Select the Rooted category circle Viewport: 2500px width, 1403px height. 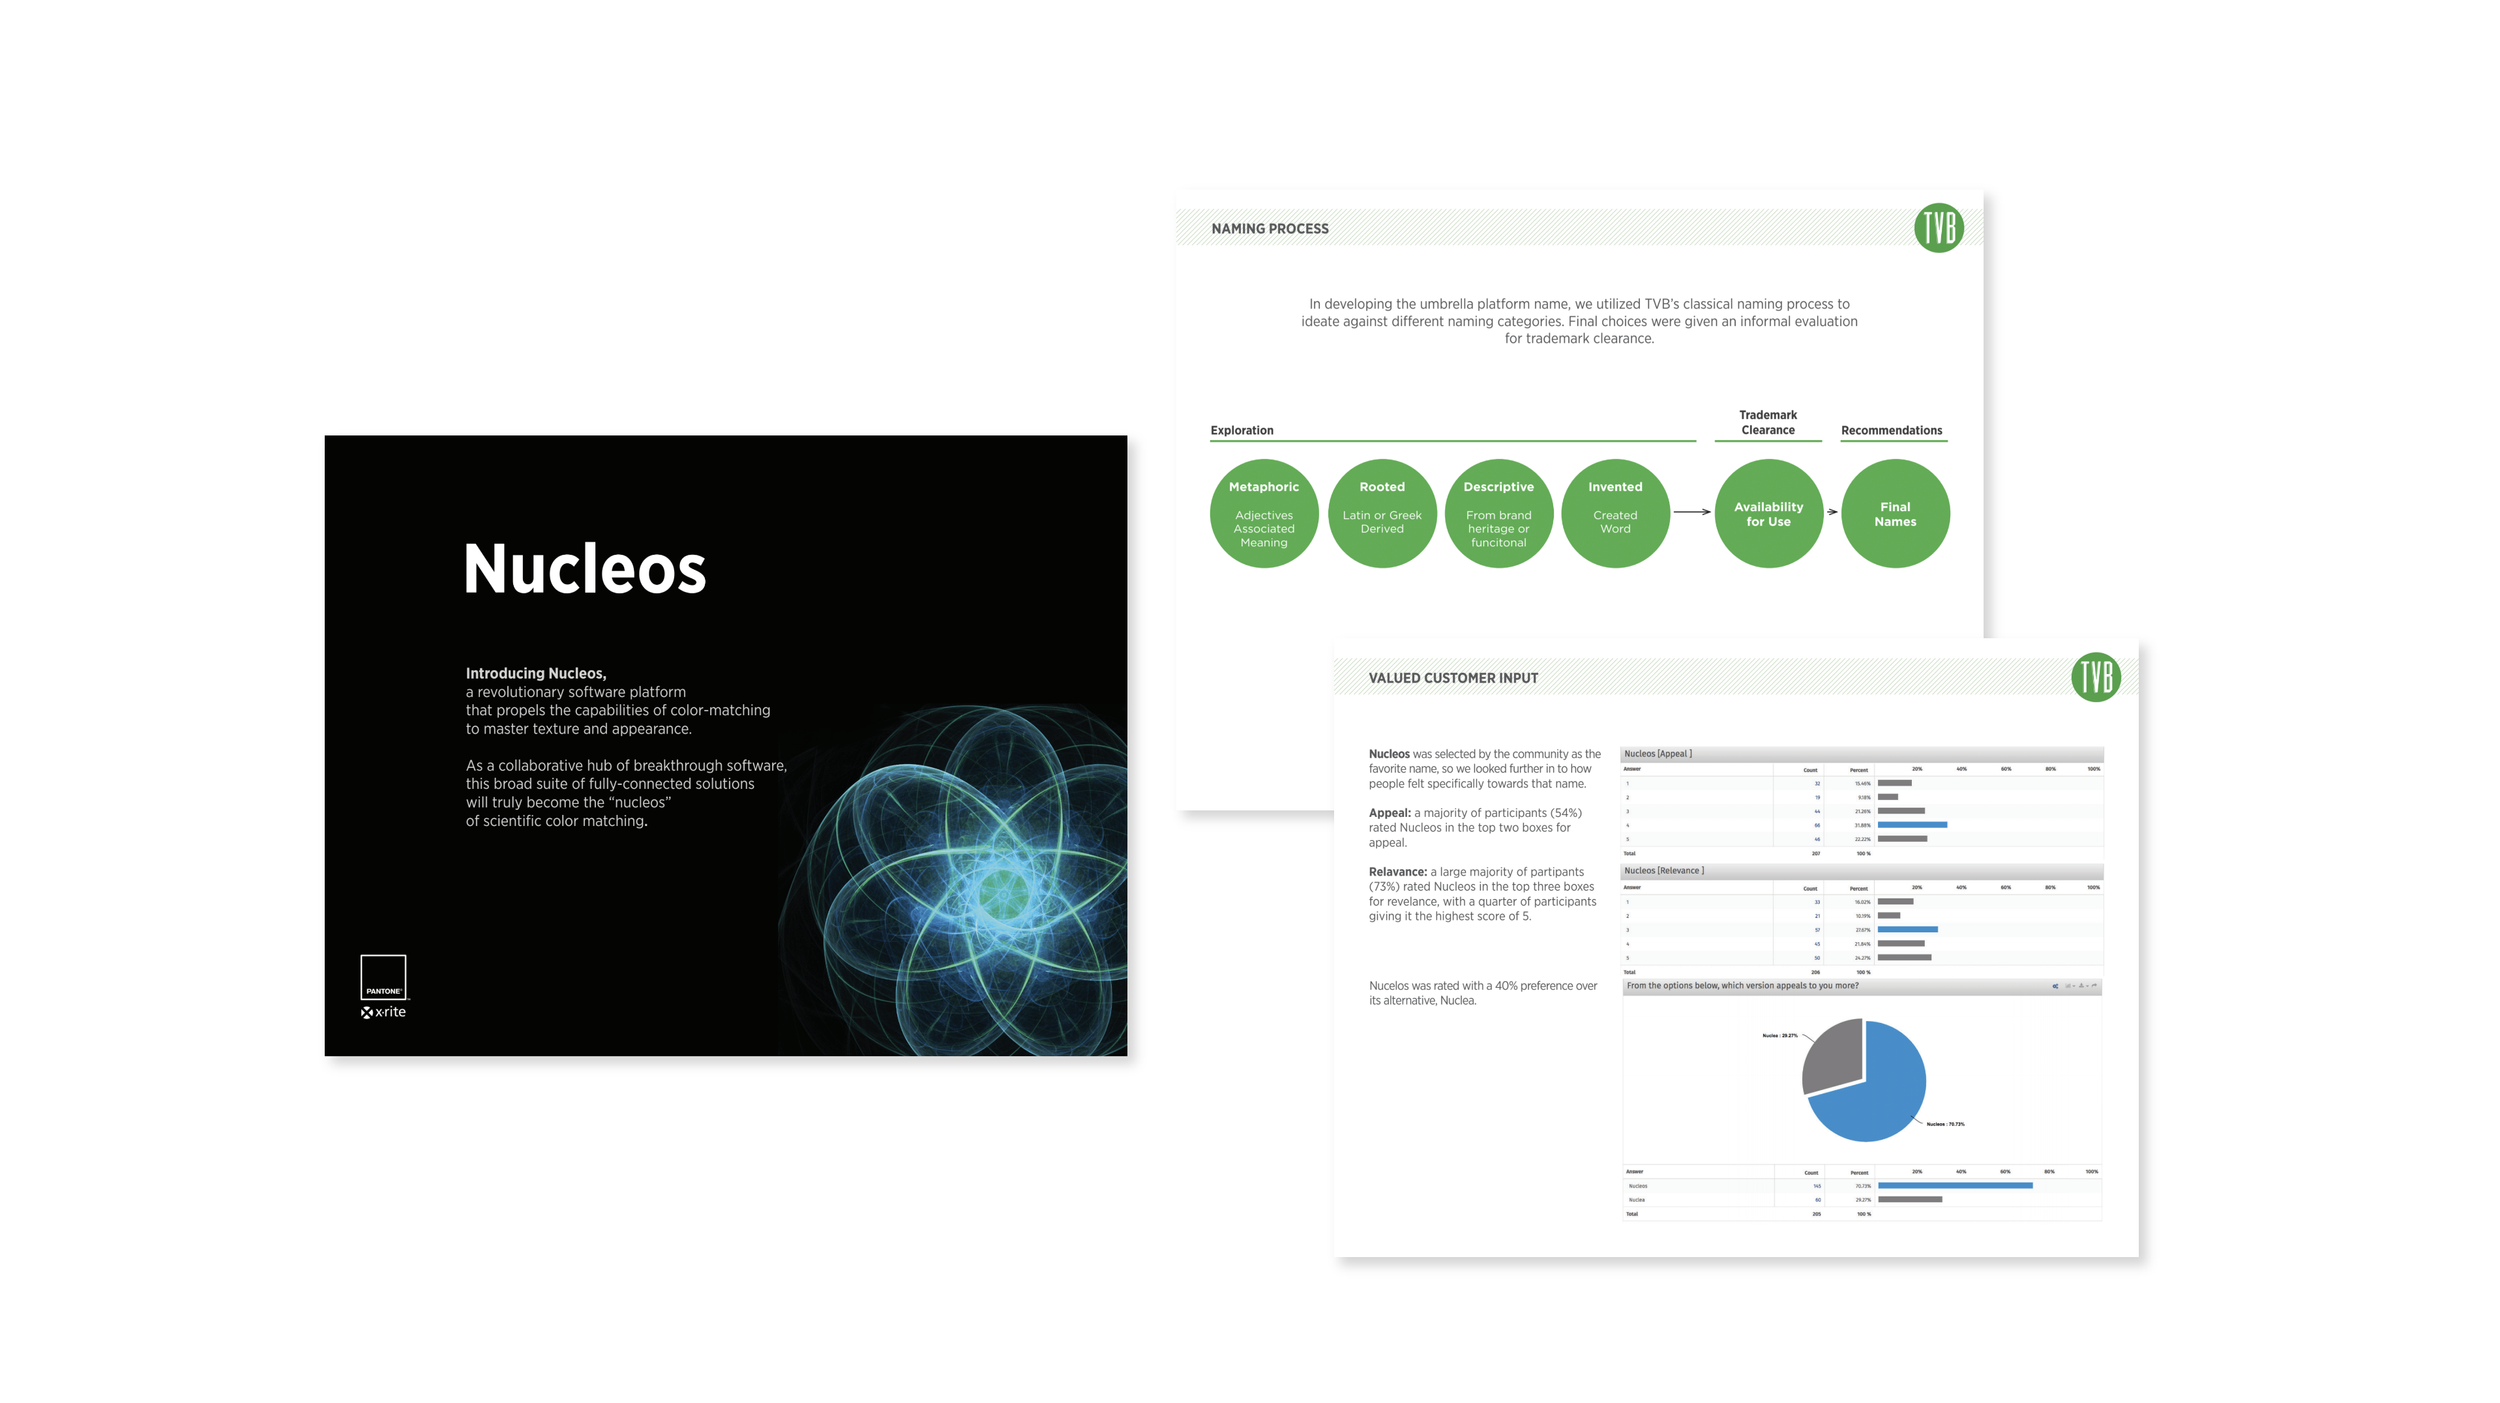1382,510
